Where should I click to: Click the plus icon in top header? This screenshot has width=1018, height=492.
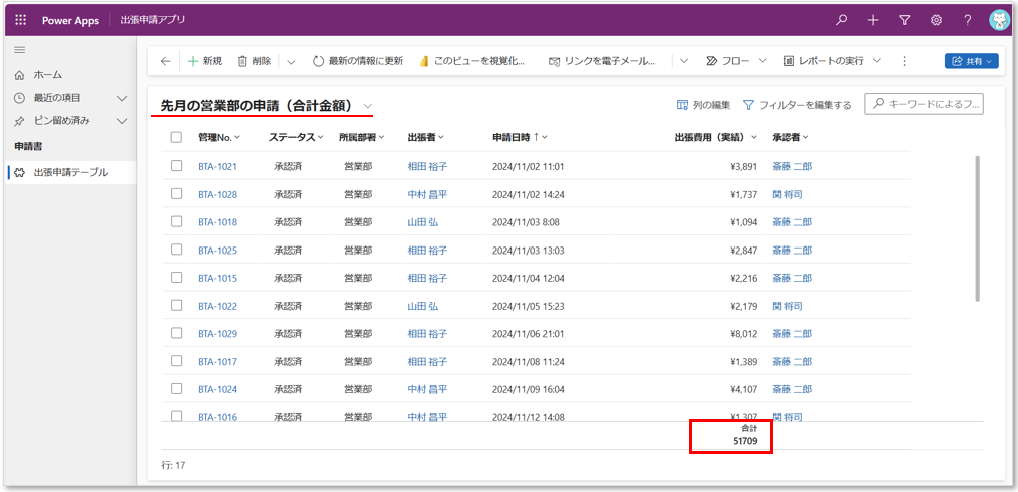click(873, 20)
